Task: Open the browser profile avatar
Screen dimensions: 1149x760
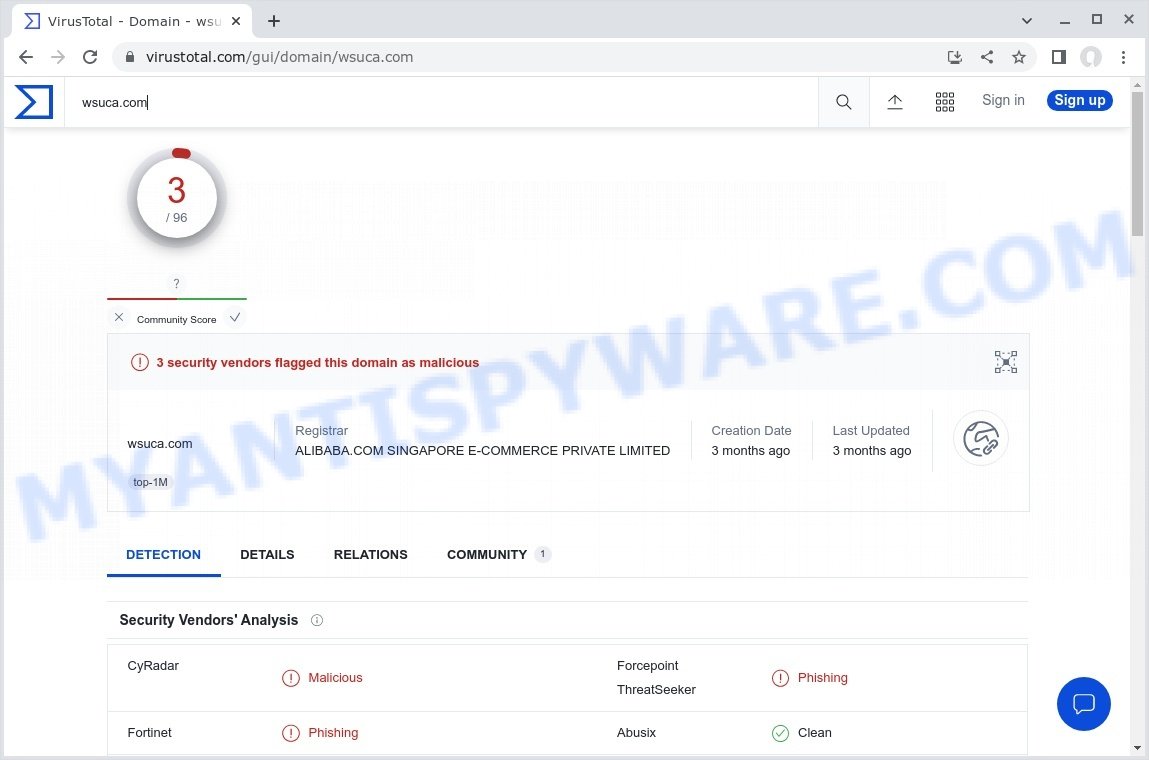Action: 1090,57
